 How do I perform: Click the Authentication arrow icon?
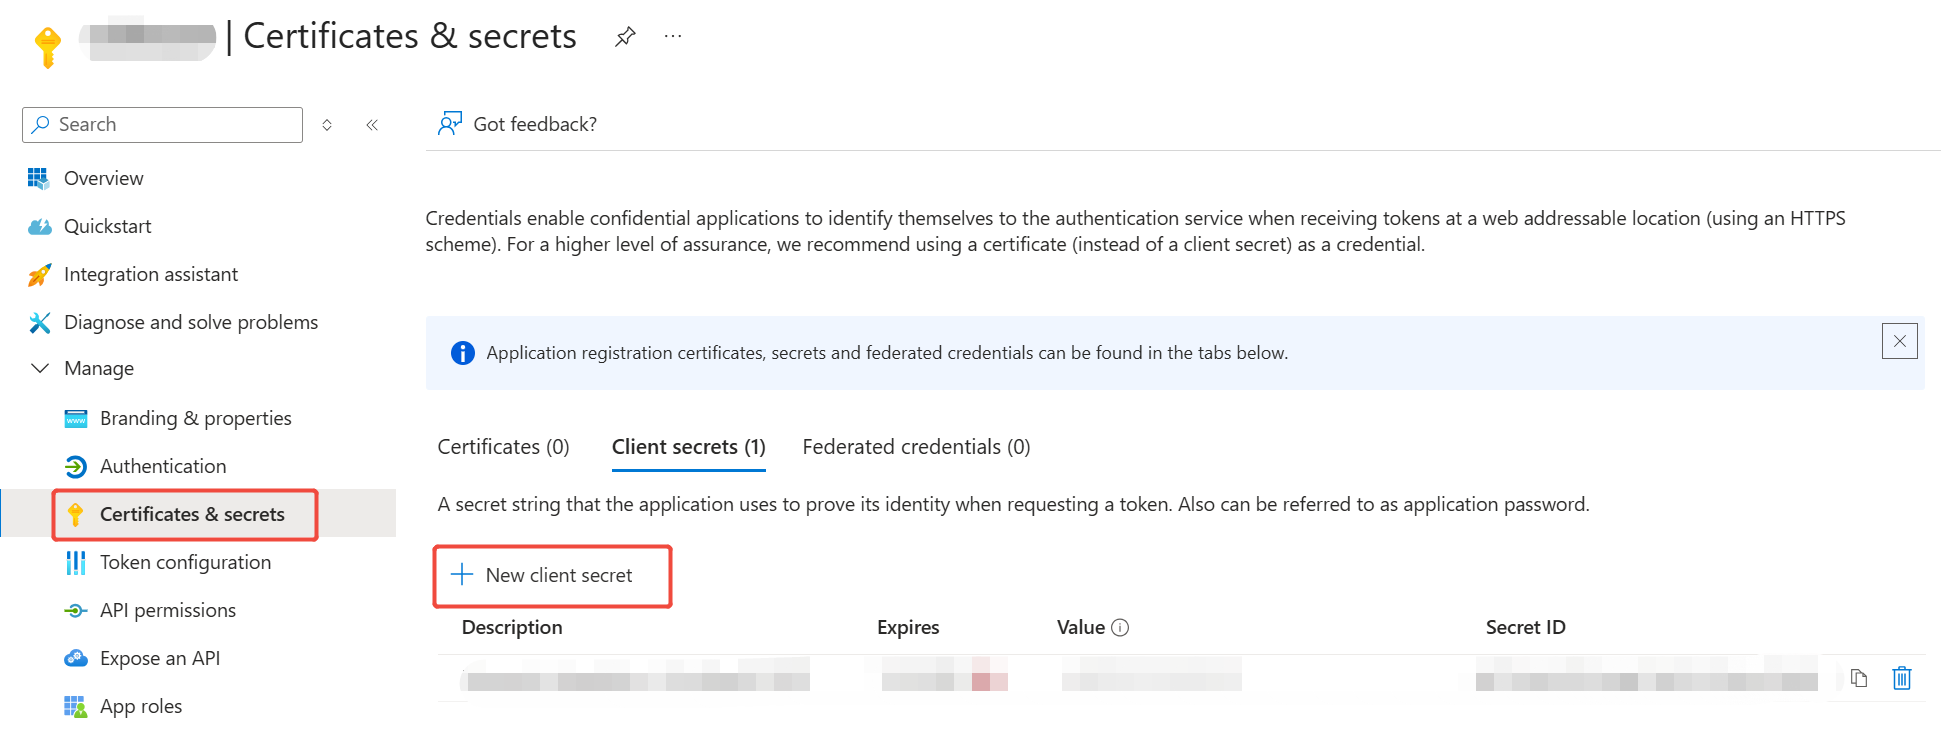tap(76, 466)
